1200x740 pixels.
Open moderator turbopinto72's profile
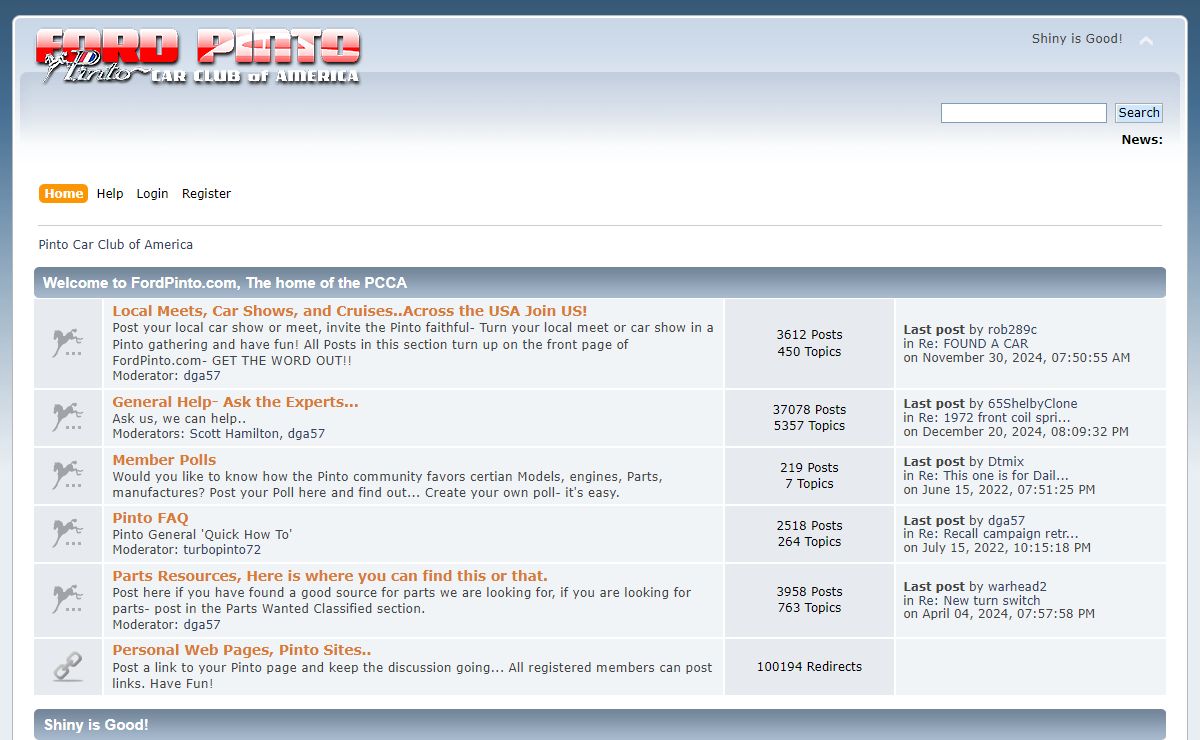pos(222,550)
